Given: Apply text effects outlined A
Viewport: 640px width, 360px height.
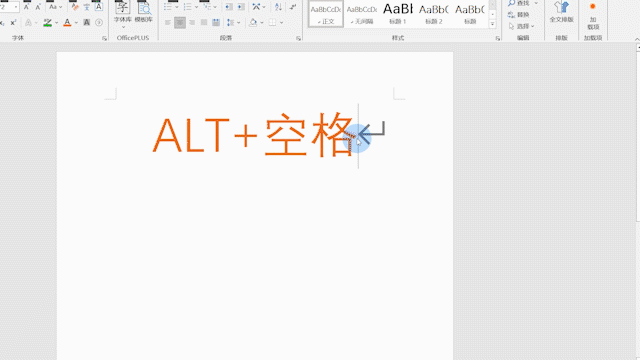Looking at the screenshot, I should [x=29, y=22].
